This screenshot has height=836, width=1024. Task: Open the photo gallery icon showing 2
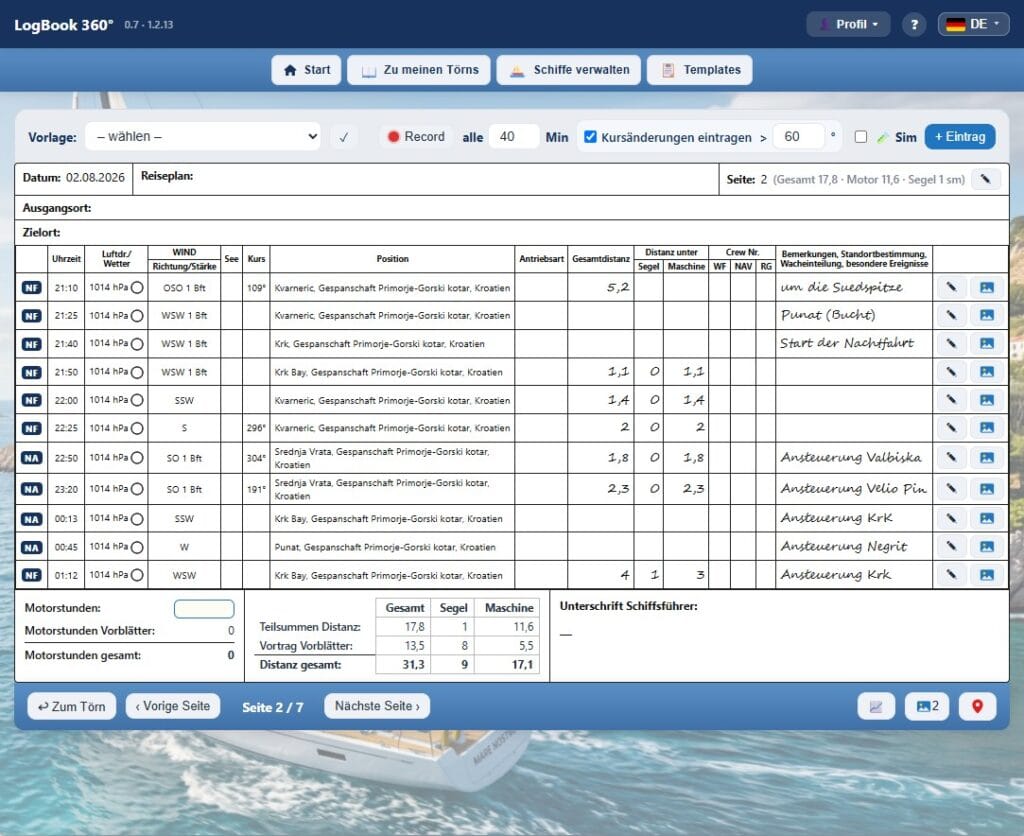[927, 706]
